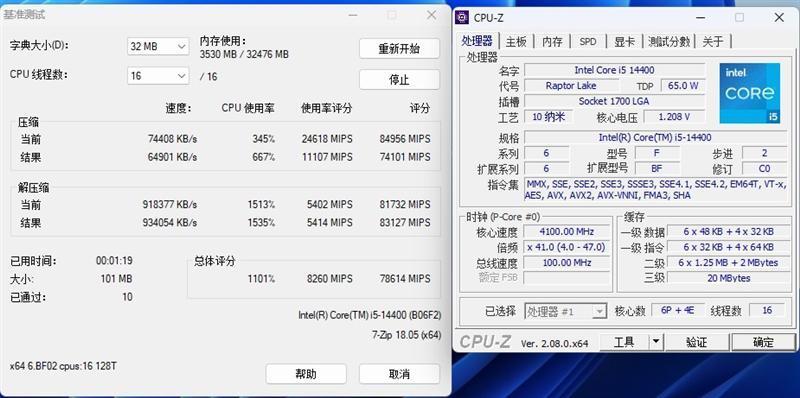Click the 核心数 value 6P + 4E
Image resolution: width=800 pixels, height=398 pixels.
678,310
